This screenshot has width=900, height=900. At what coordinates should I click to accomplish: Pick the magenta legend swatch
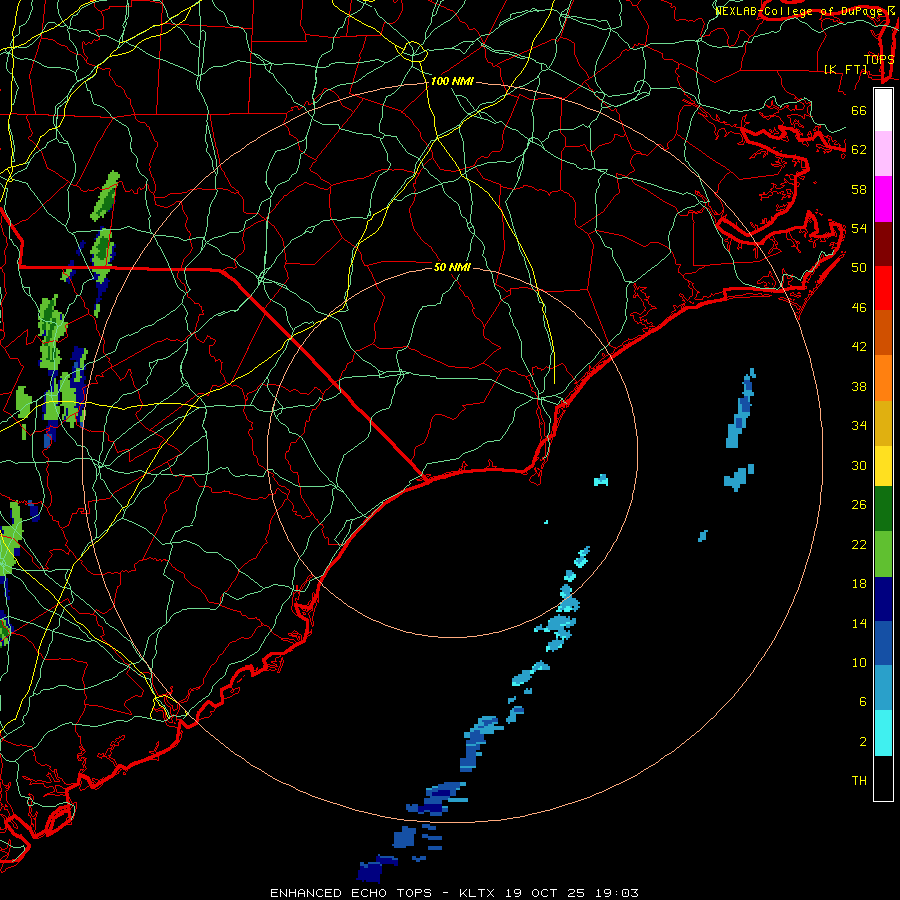point(883,199)
